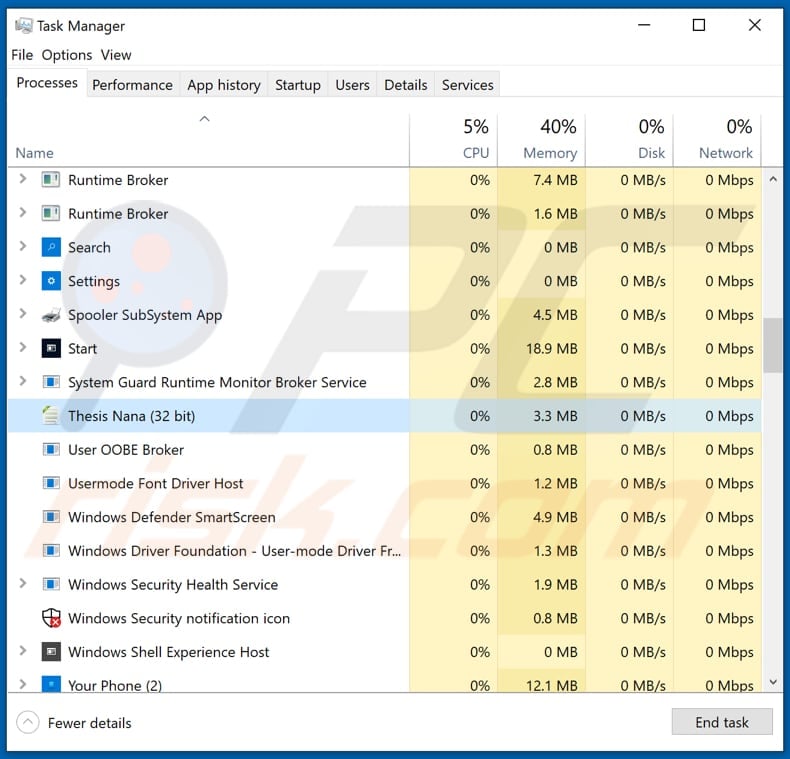Click the User OOBE Broker icon
Screen dimensions: 790x759
51,450
